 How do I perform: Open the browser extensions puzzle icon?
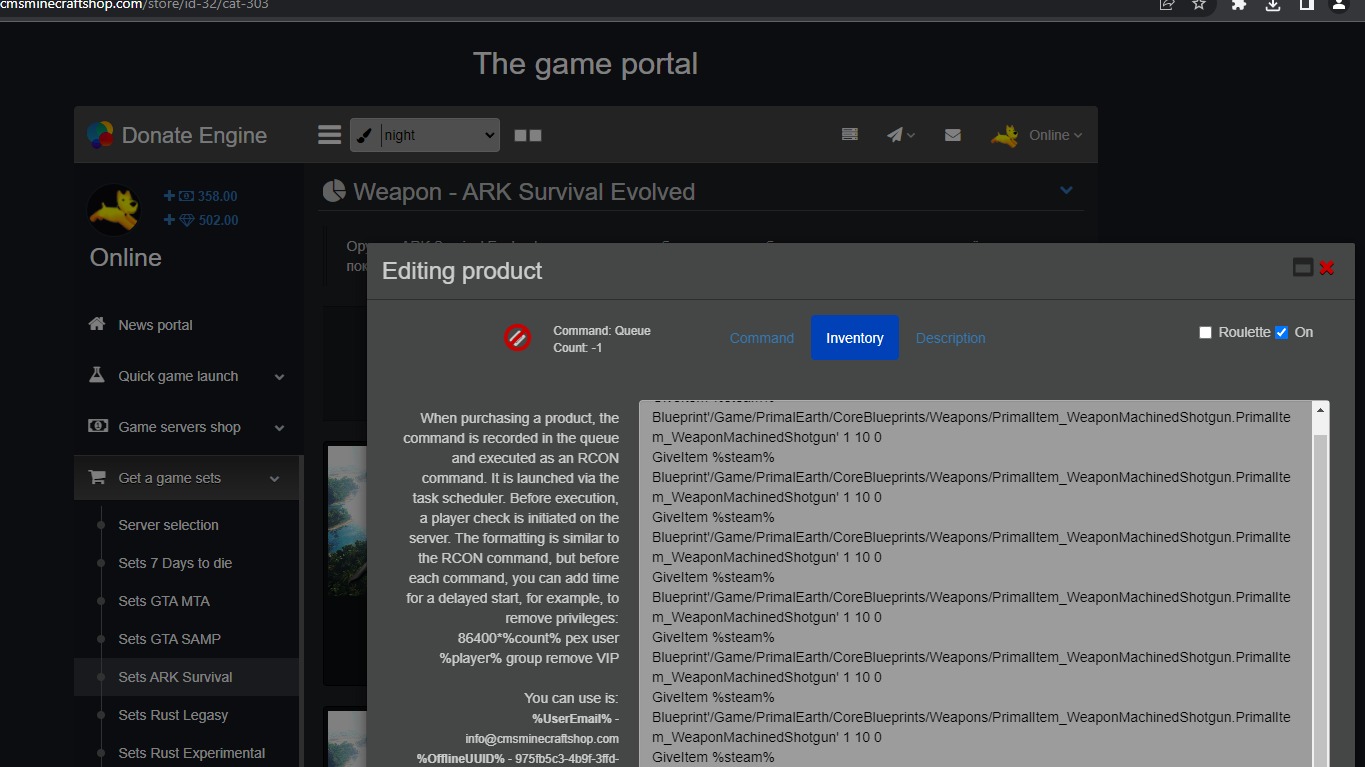point(1238,5)
